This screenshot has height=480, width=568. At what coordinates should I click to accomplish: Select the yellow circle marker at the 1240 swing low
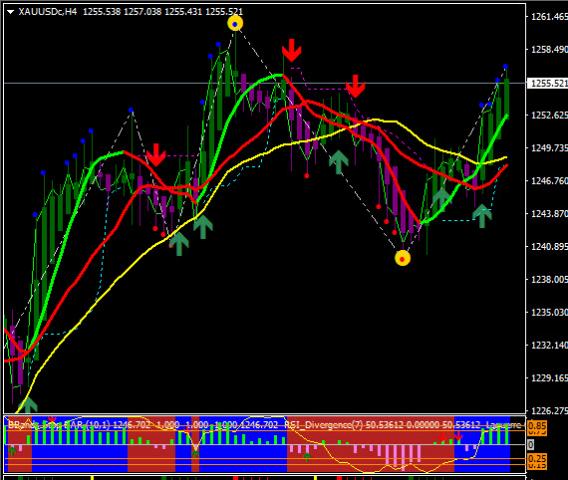(402, 259)
